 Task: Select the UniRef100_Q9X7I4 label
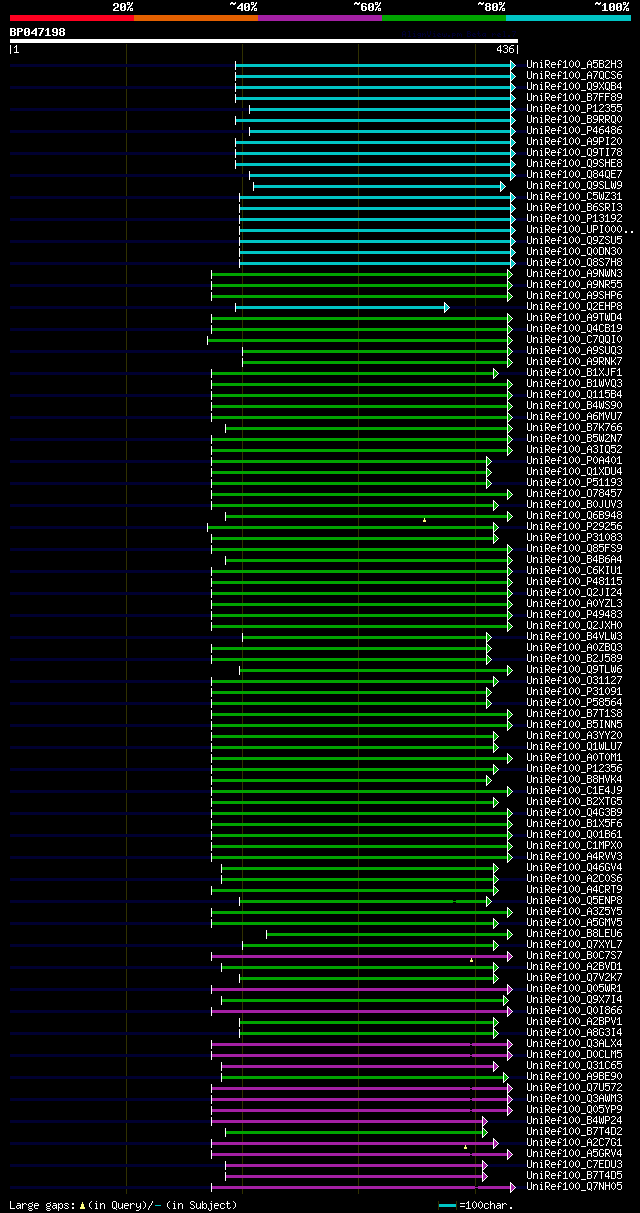tap(574, 999)
